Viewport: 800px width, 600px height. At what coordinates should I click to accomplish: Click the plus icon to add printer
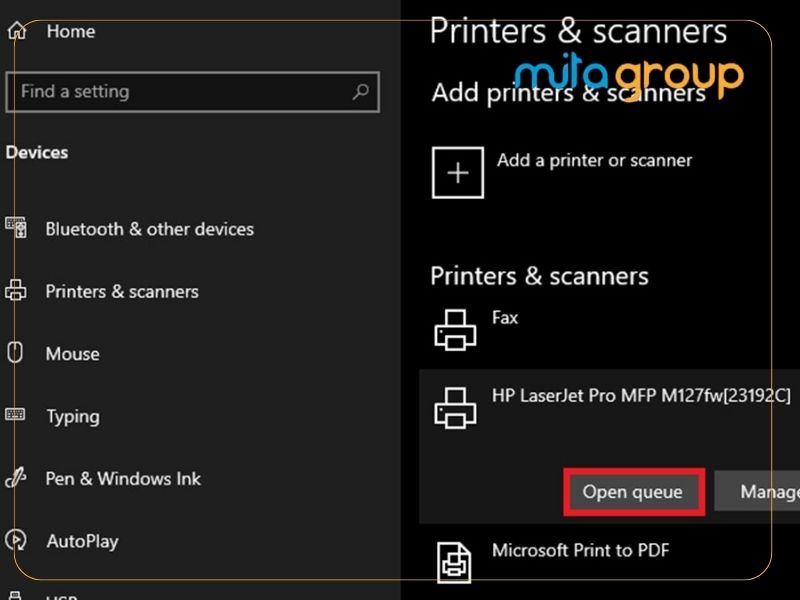tap(458, 172)
